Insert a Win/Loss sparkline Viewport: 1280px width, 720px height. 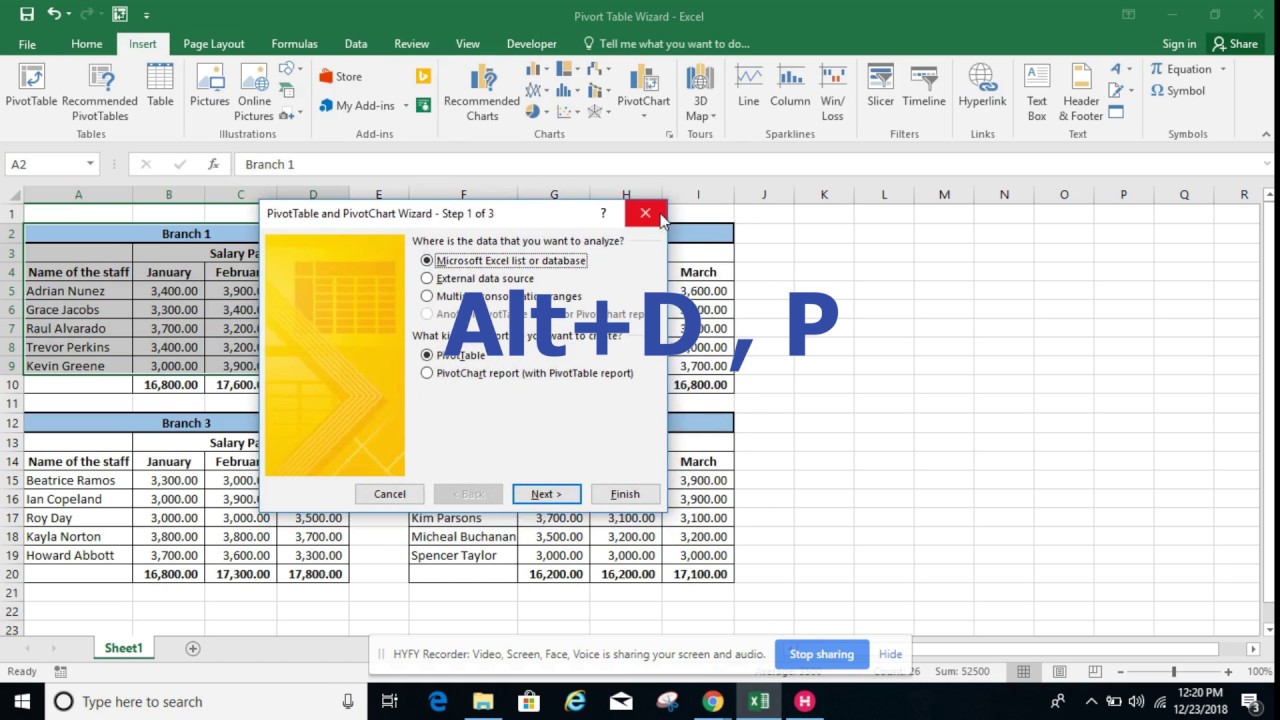832,92
